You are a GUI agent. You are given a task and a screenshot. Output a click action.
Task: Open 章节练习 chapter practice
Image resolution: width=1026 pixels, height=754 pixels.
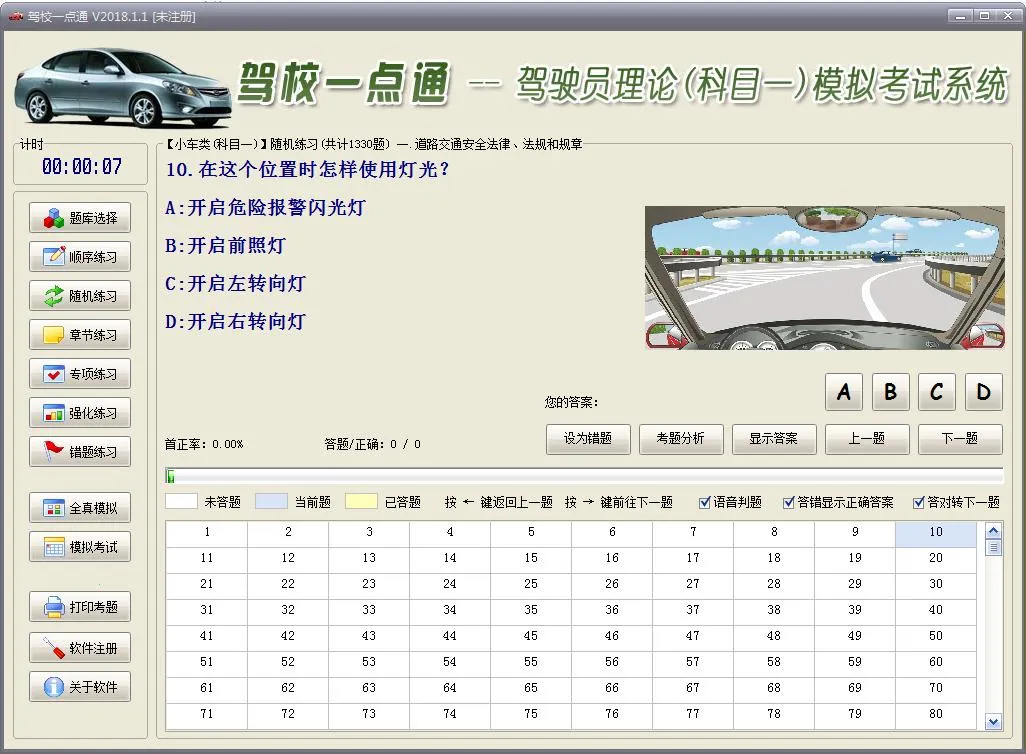(80, 335)
